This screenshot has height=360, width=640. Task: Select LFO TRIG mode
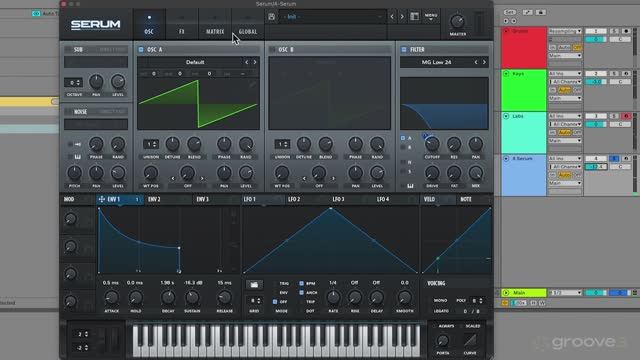pyautogui.click(x=275, y=283)
